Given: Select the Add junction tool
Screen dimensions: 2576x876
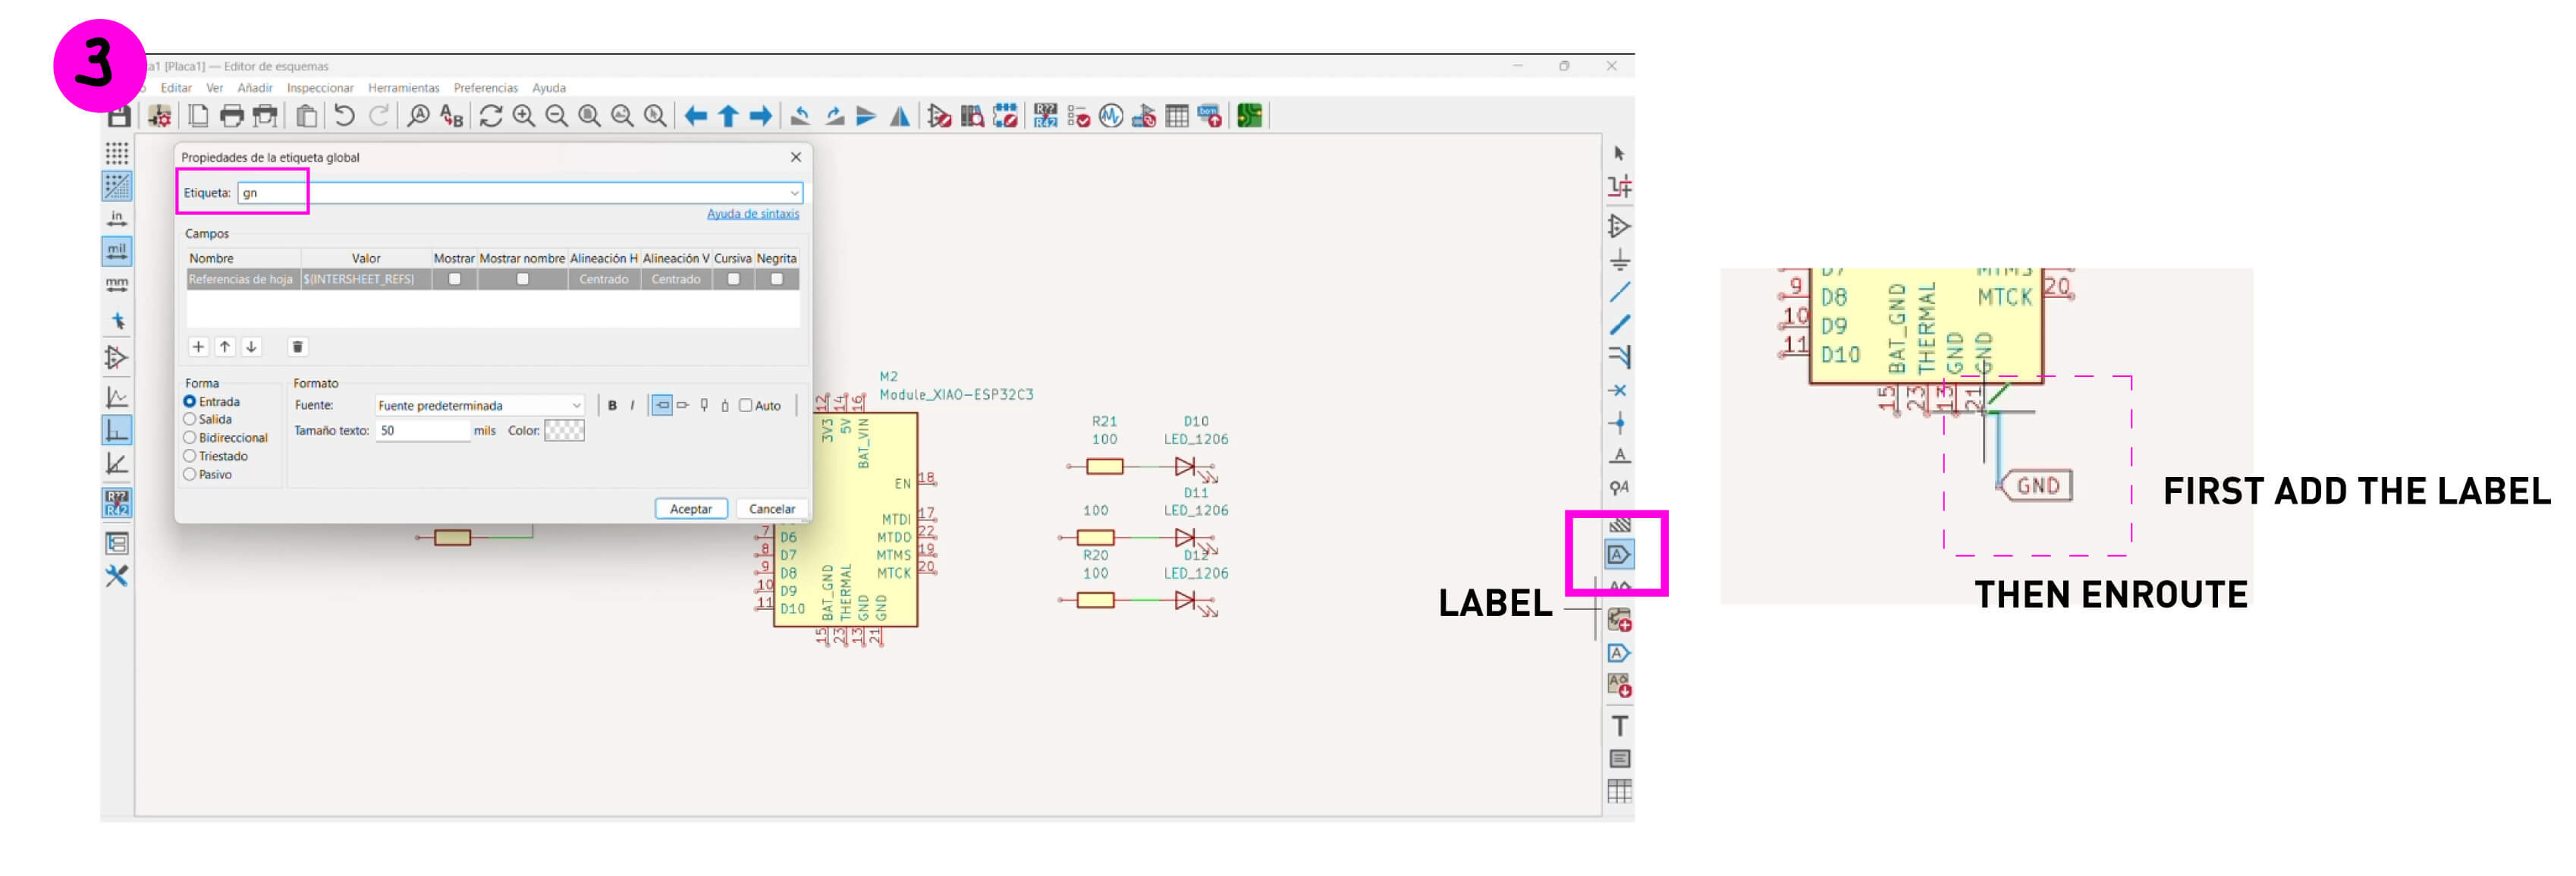Looking at the screenshot, I should coord(1619,423).
